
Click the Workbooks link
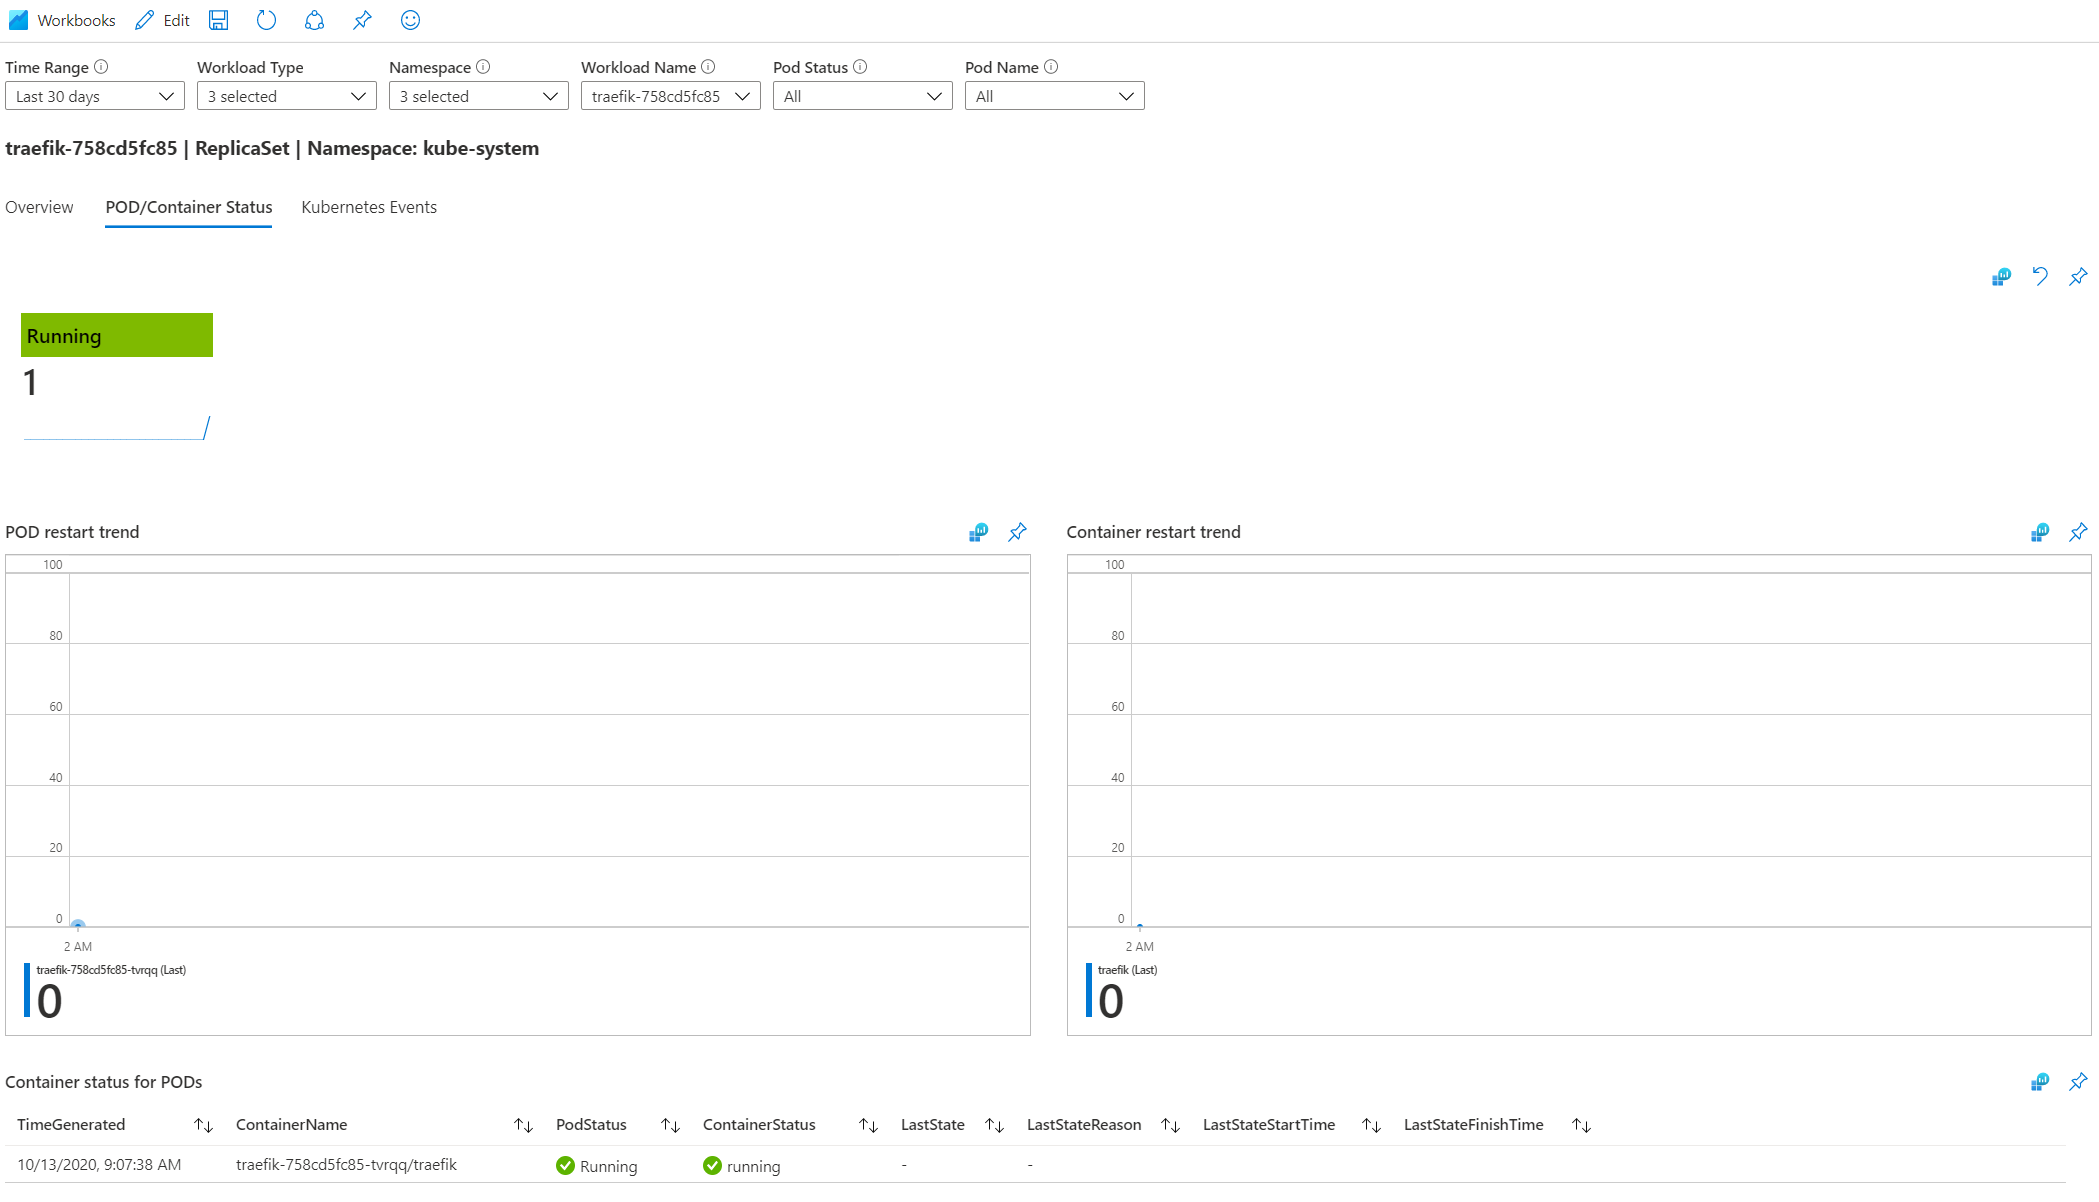point(62,20)
